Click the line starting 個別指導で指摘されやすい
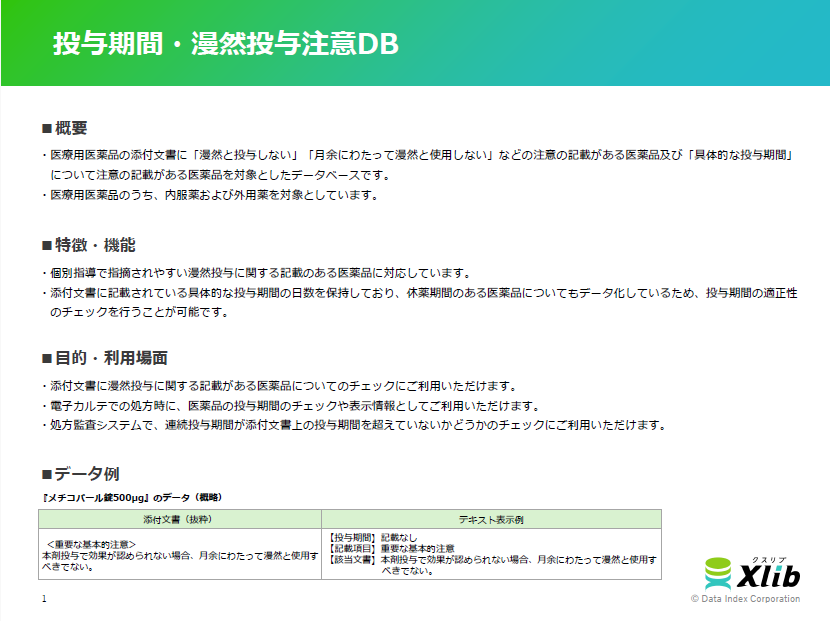830x621 pixels. tap(257, 273)
